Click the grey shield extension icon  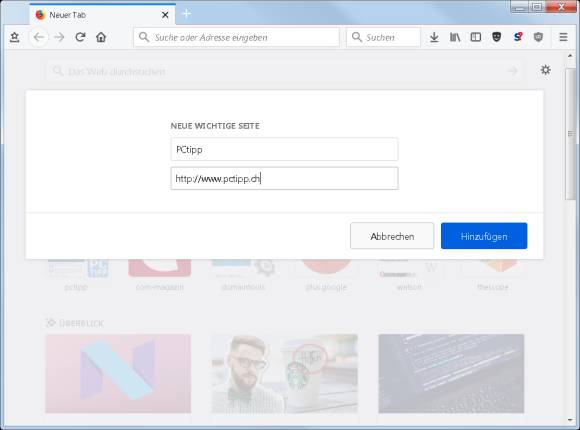pos(538,37)
